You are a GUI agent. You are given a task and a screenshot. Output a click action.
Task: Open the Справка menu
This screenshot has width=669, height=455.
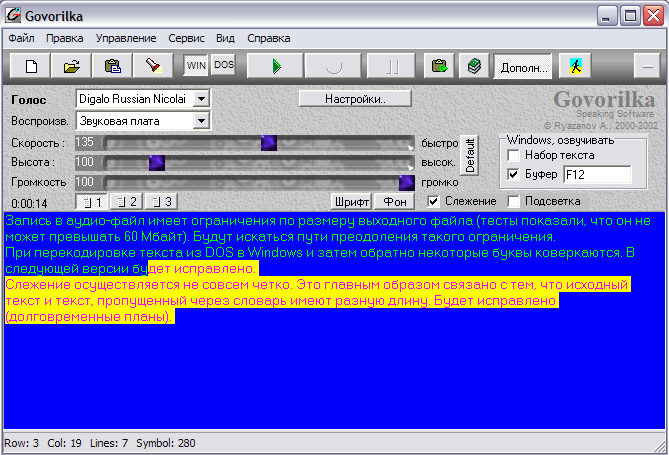(269, 38)
